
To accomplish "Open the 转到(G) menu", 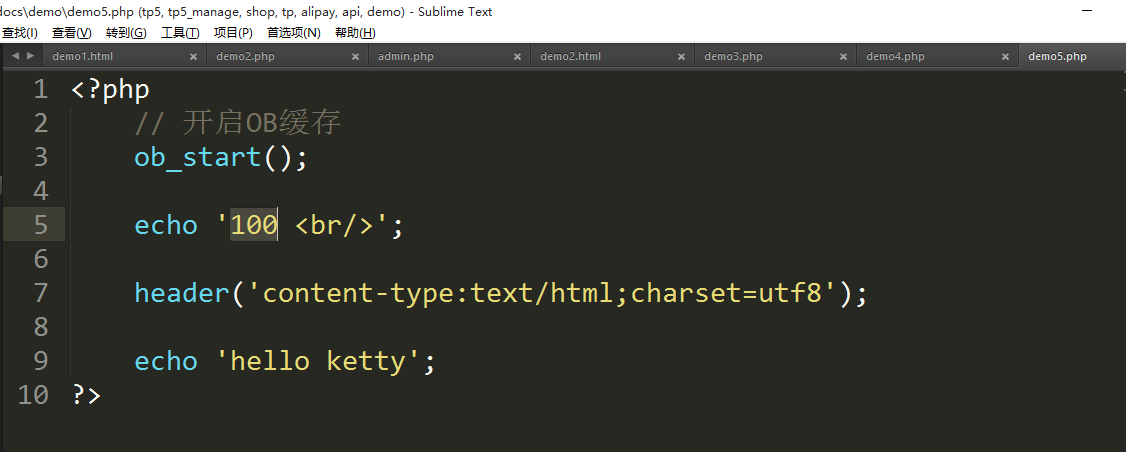I will (125, 33).
